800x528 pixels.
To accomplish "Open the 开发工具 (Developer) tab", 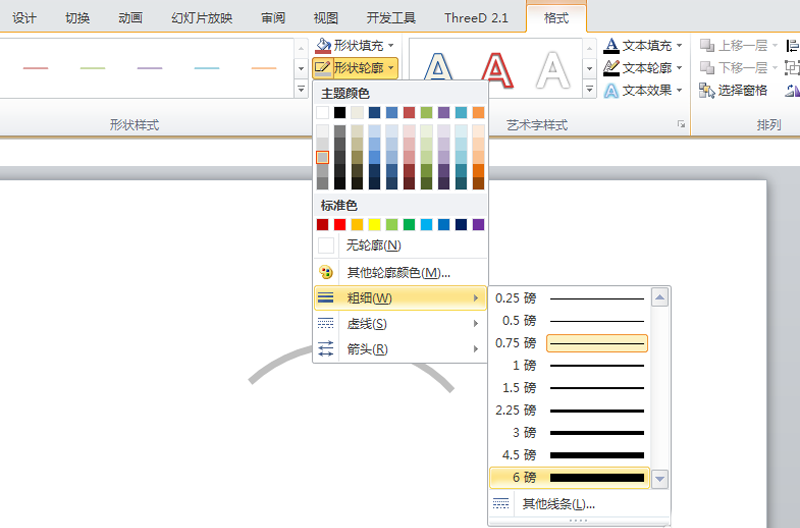I will click(391, 18).
